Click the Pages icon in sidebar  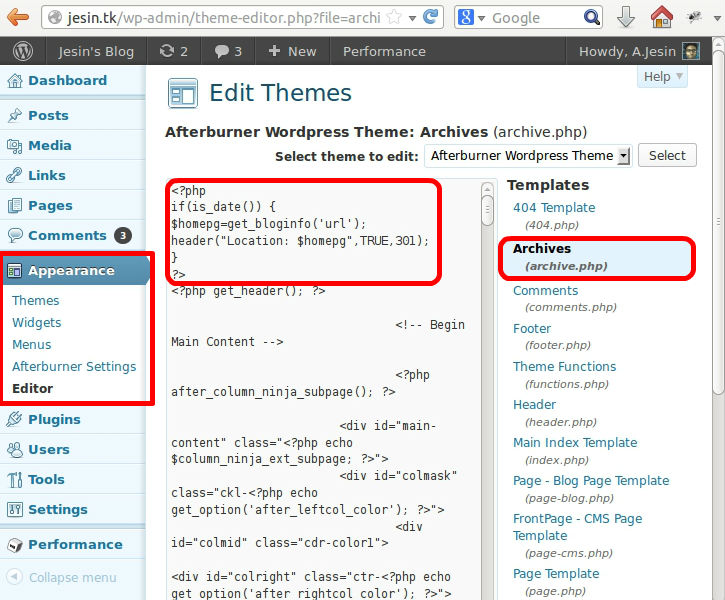(15, 206)
